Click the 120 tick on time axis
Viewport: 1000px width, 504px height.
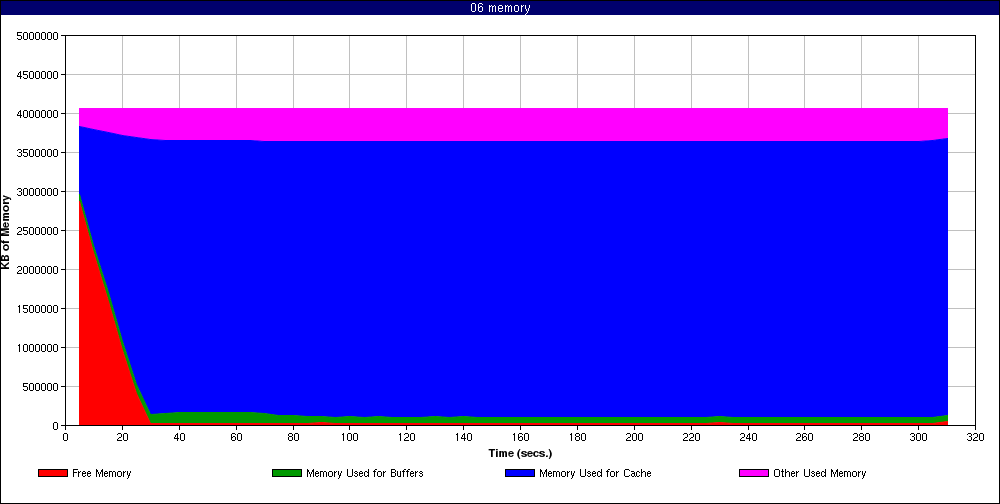click(x=406, y=438)
